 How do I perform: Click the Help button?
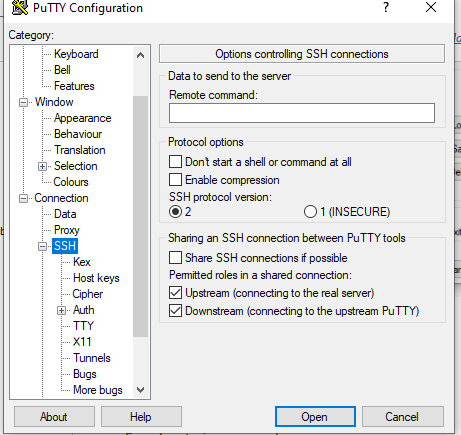click(141, 417)
